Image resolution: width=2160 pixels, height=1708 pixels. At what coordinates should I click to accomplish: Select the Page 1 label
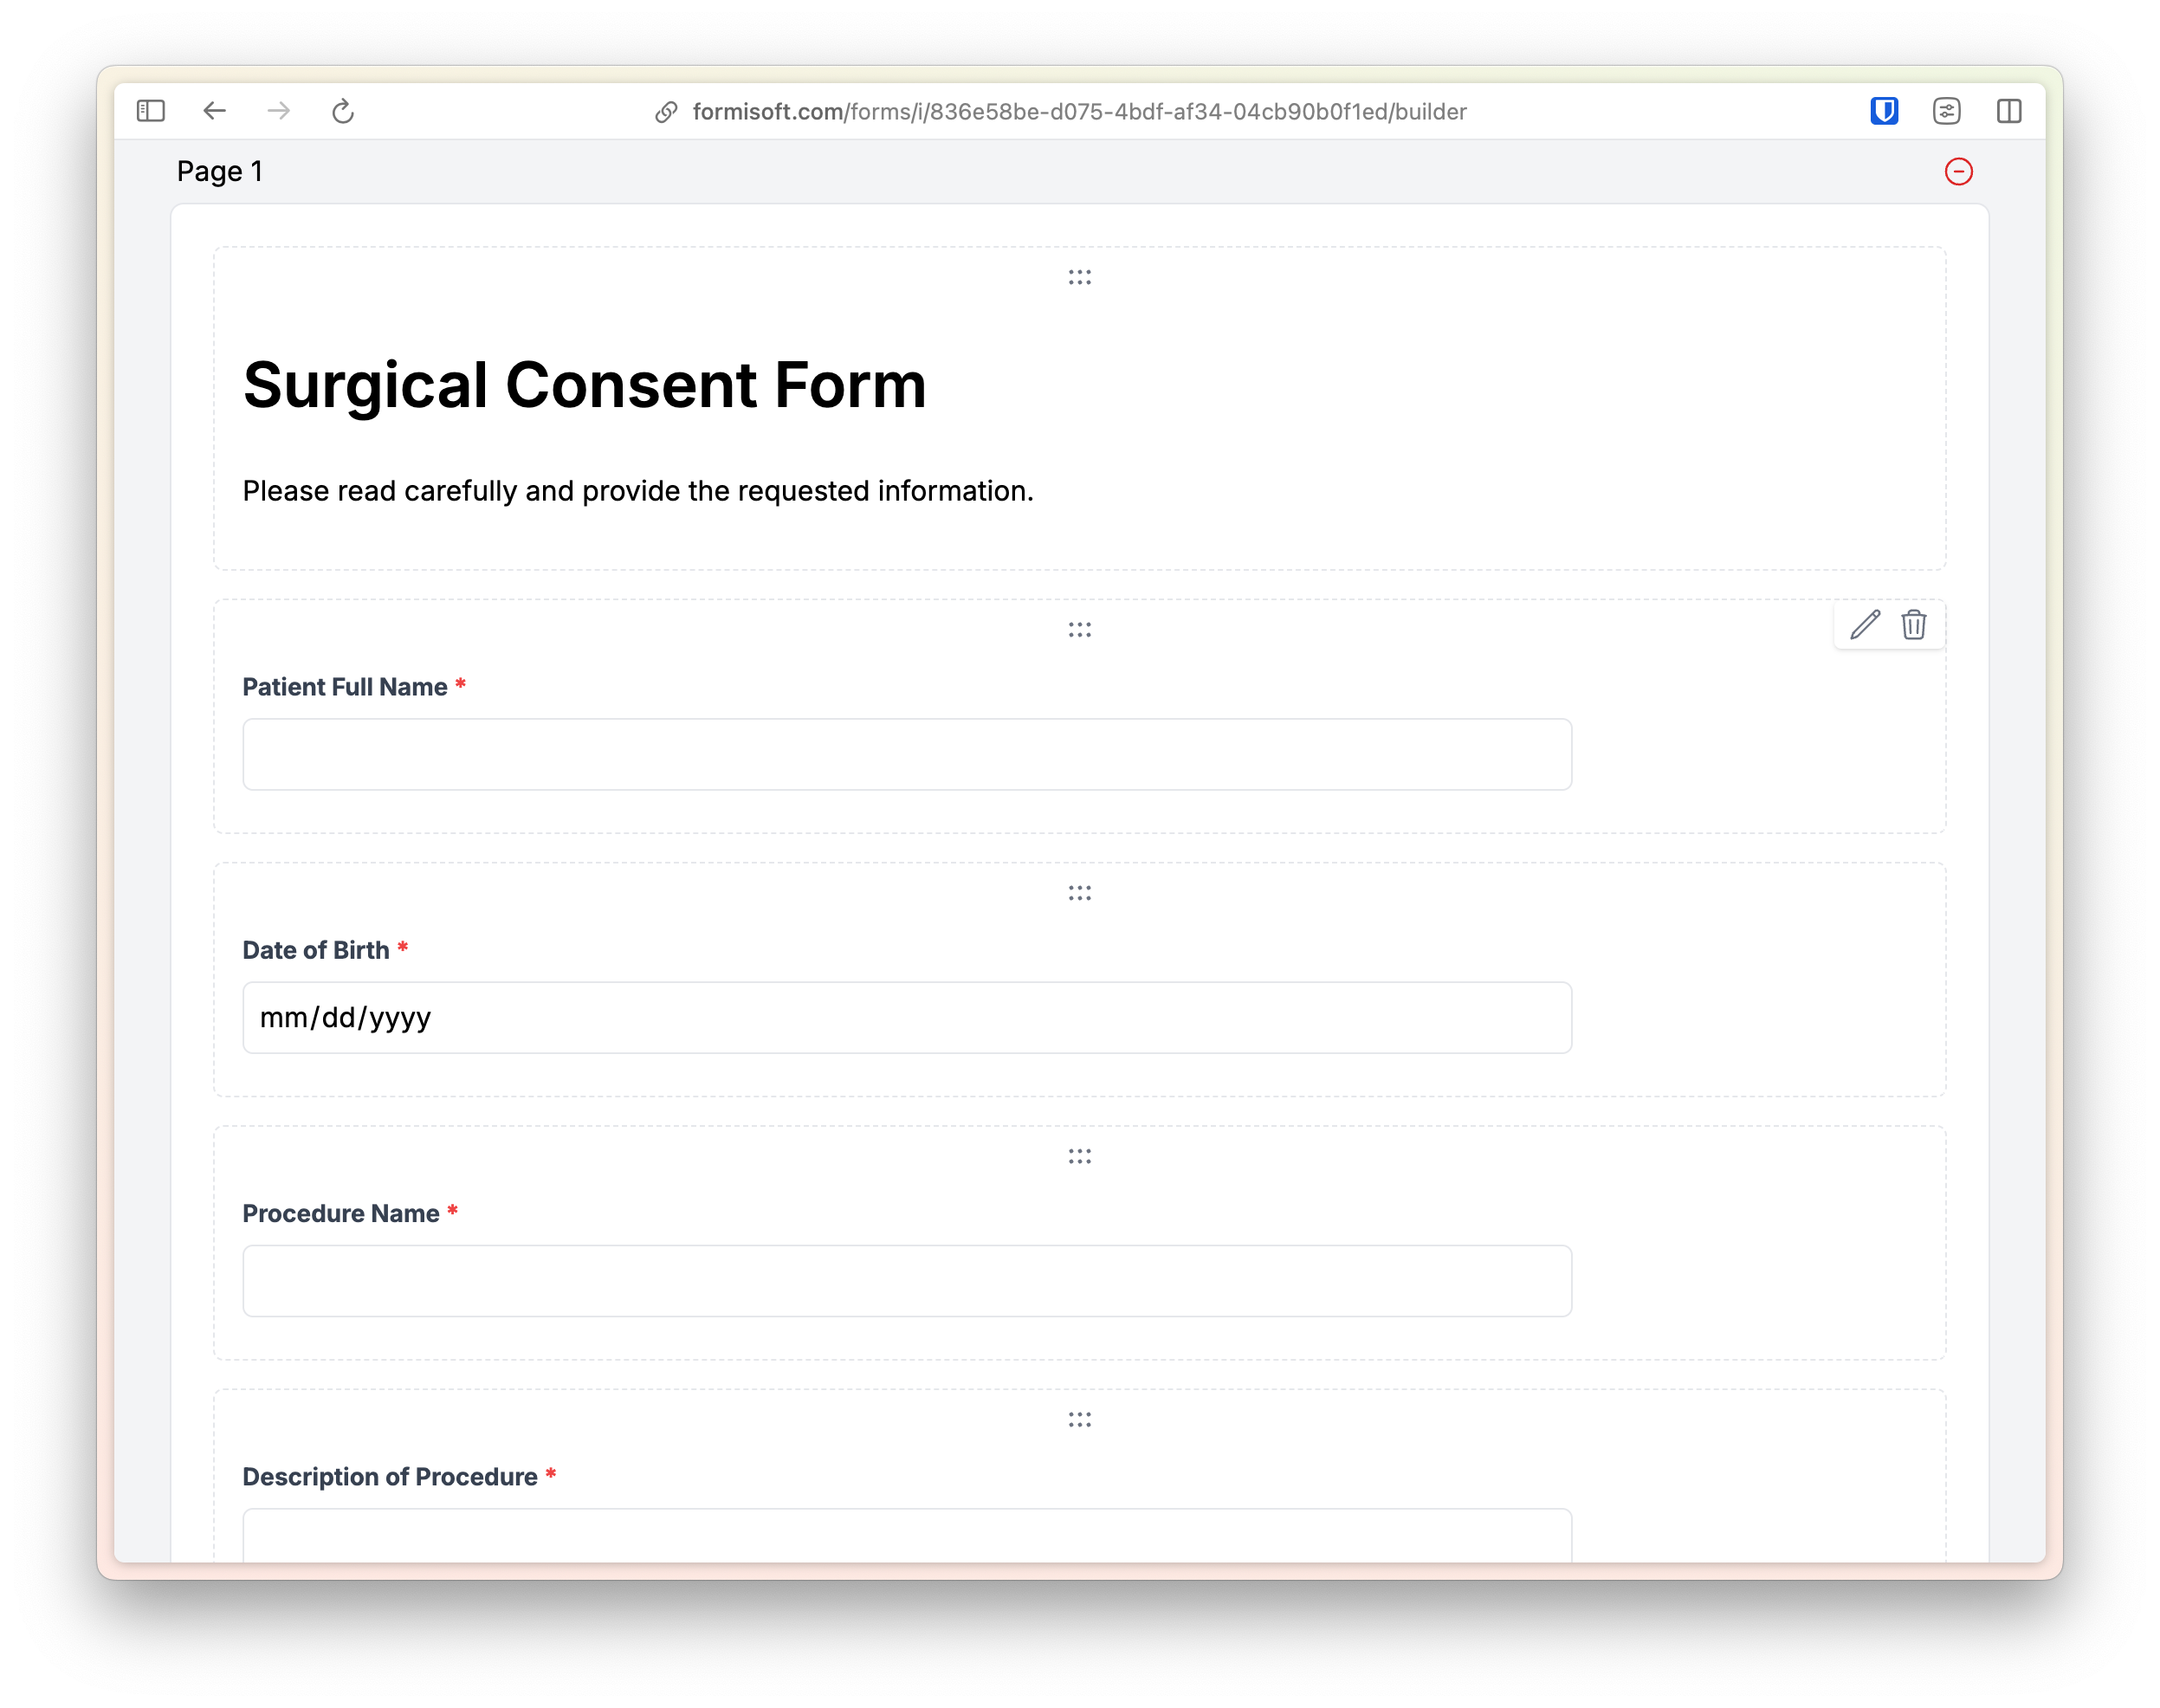tap(220, 172)
